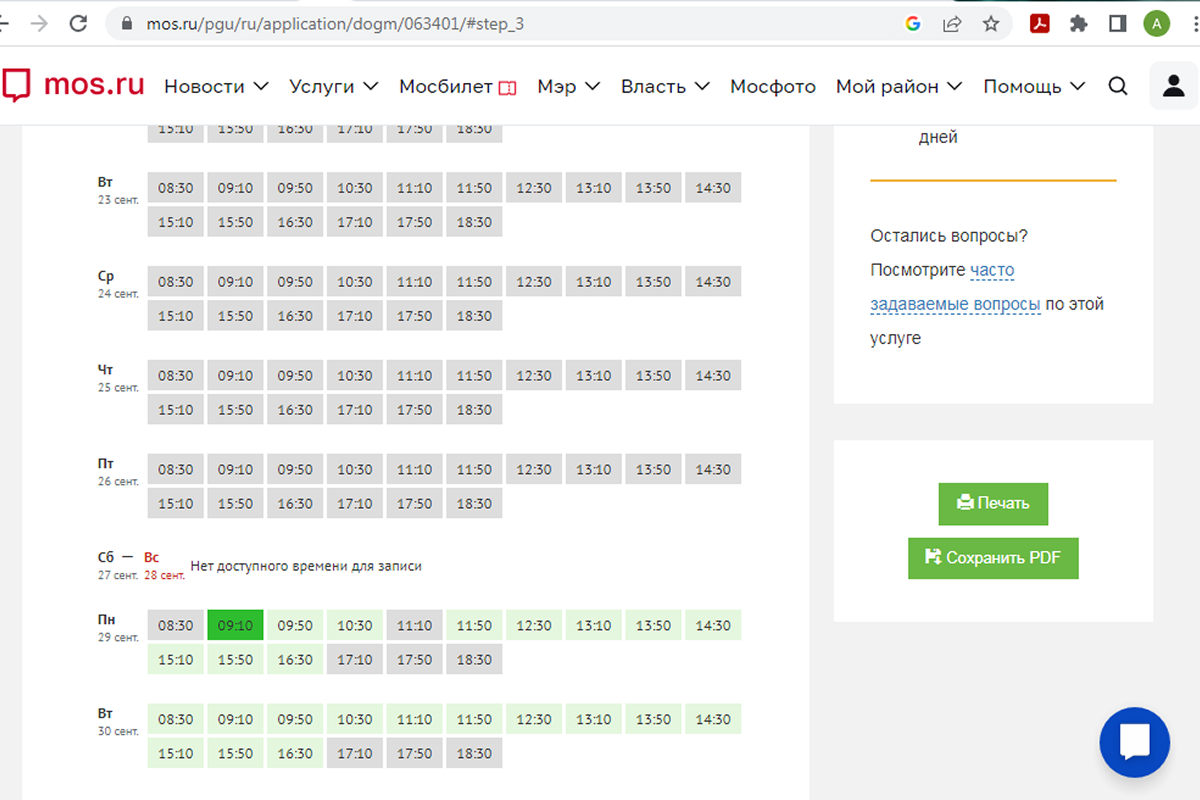Click the Нет доступного времени для записи text
Screen dimensions: 1200x800
pos(306,566)
